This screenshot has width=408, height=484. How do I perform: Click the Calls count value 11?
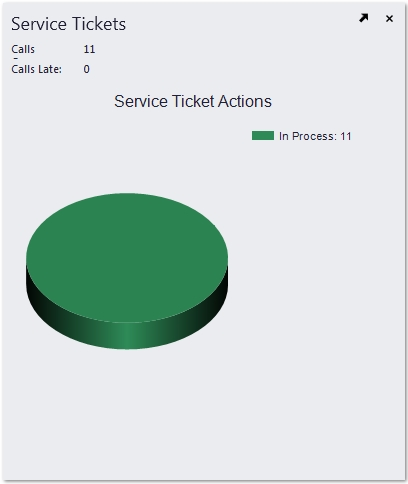(x=89, y=49)
